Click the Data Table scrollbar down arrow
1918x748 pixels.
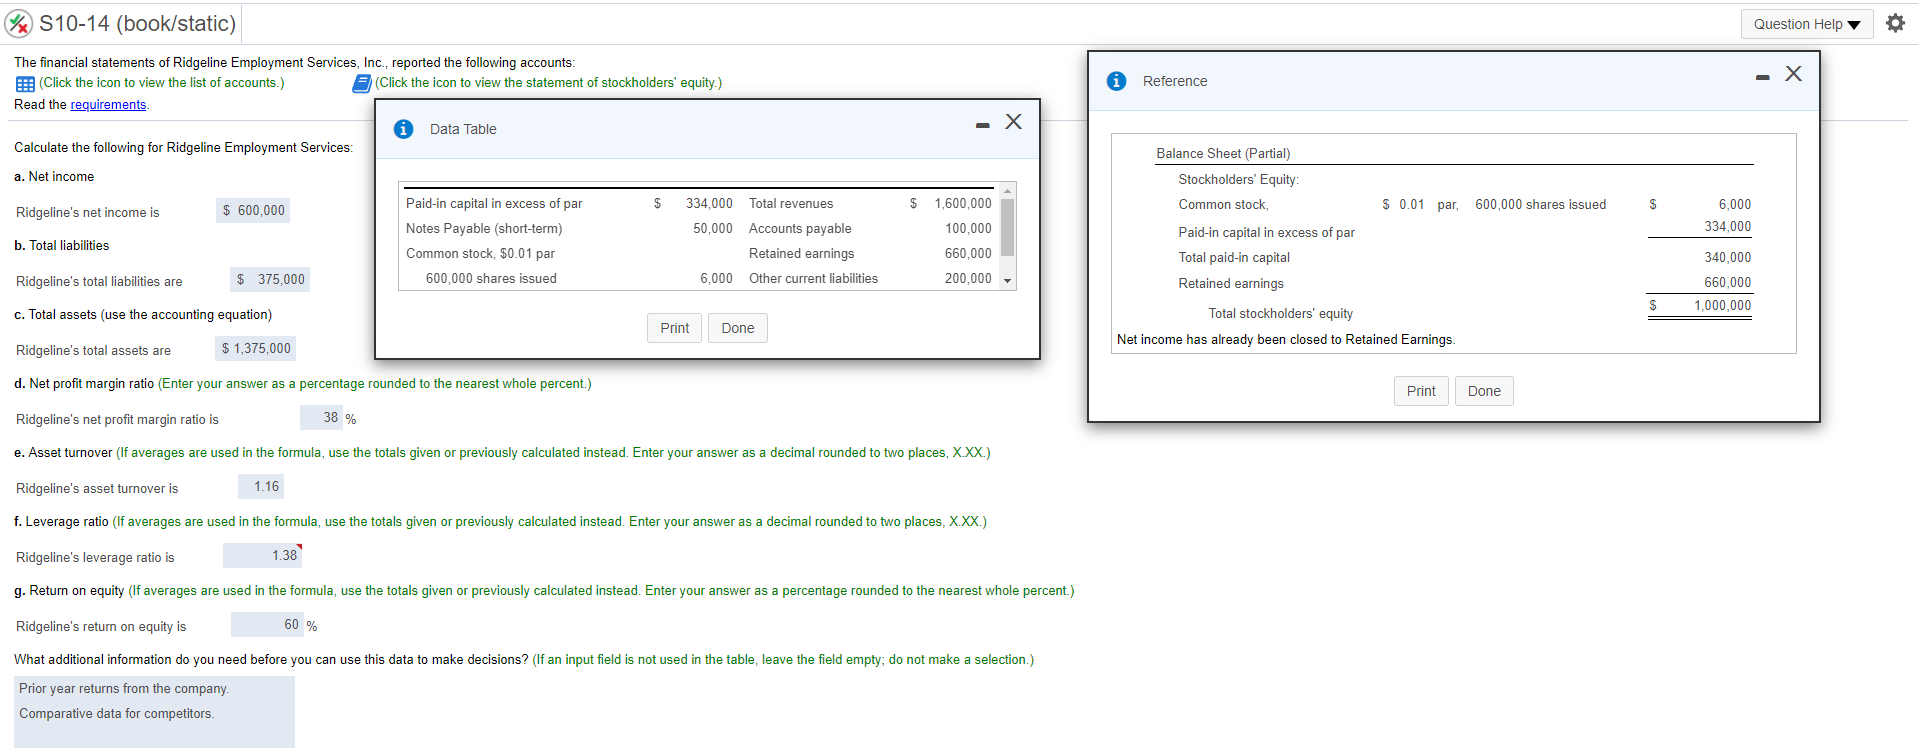click(x=1008, y=281)
